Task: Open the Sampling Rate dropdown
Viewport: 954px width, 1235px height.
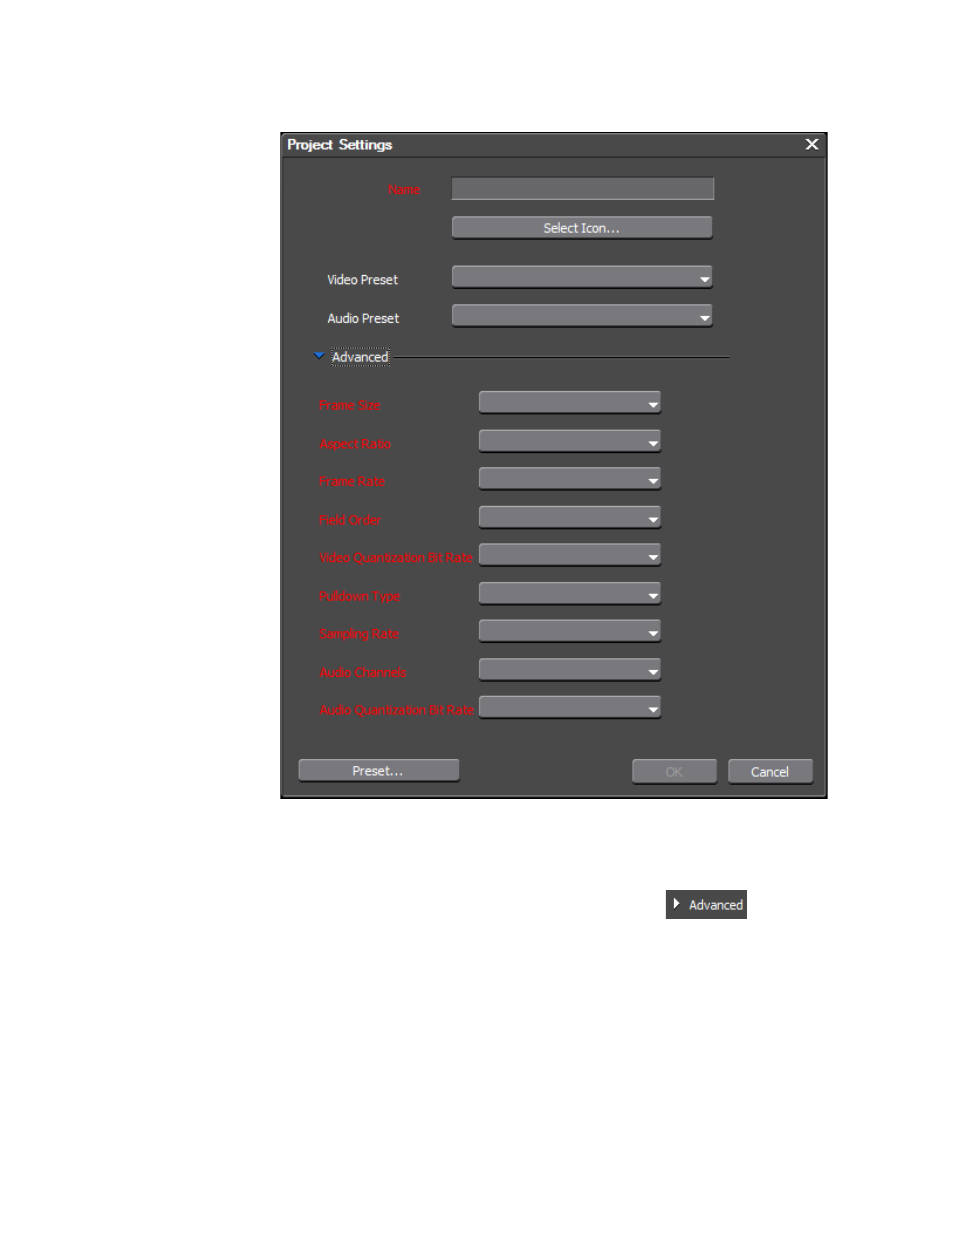Action: tap(570, 632)
